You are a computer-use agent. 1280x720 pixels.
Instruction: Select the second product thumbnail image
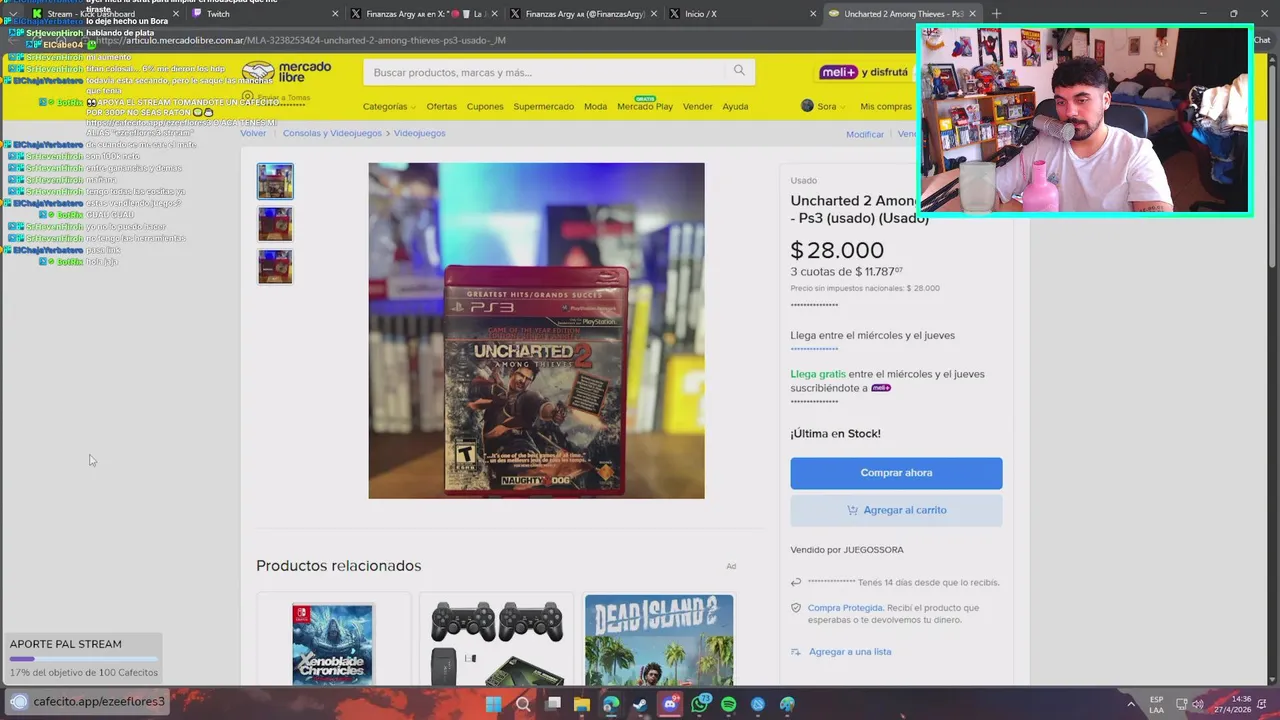click(275, 224)
